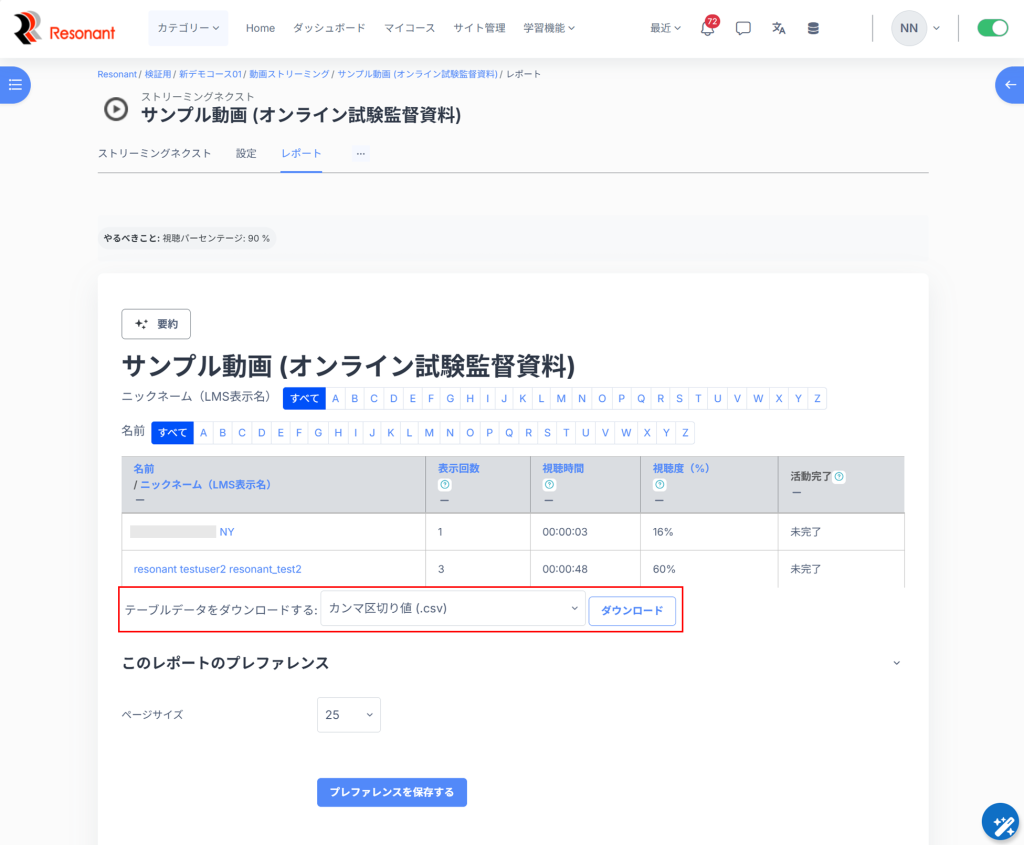
Task: Open the left sidebar list drawer
Action: [14, 85]
